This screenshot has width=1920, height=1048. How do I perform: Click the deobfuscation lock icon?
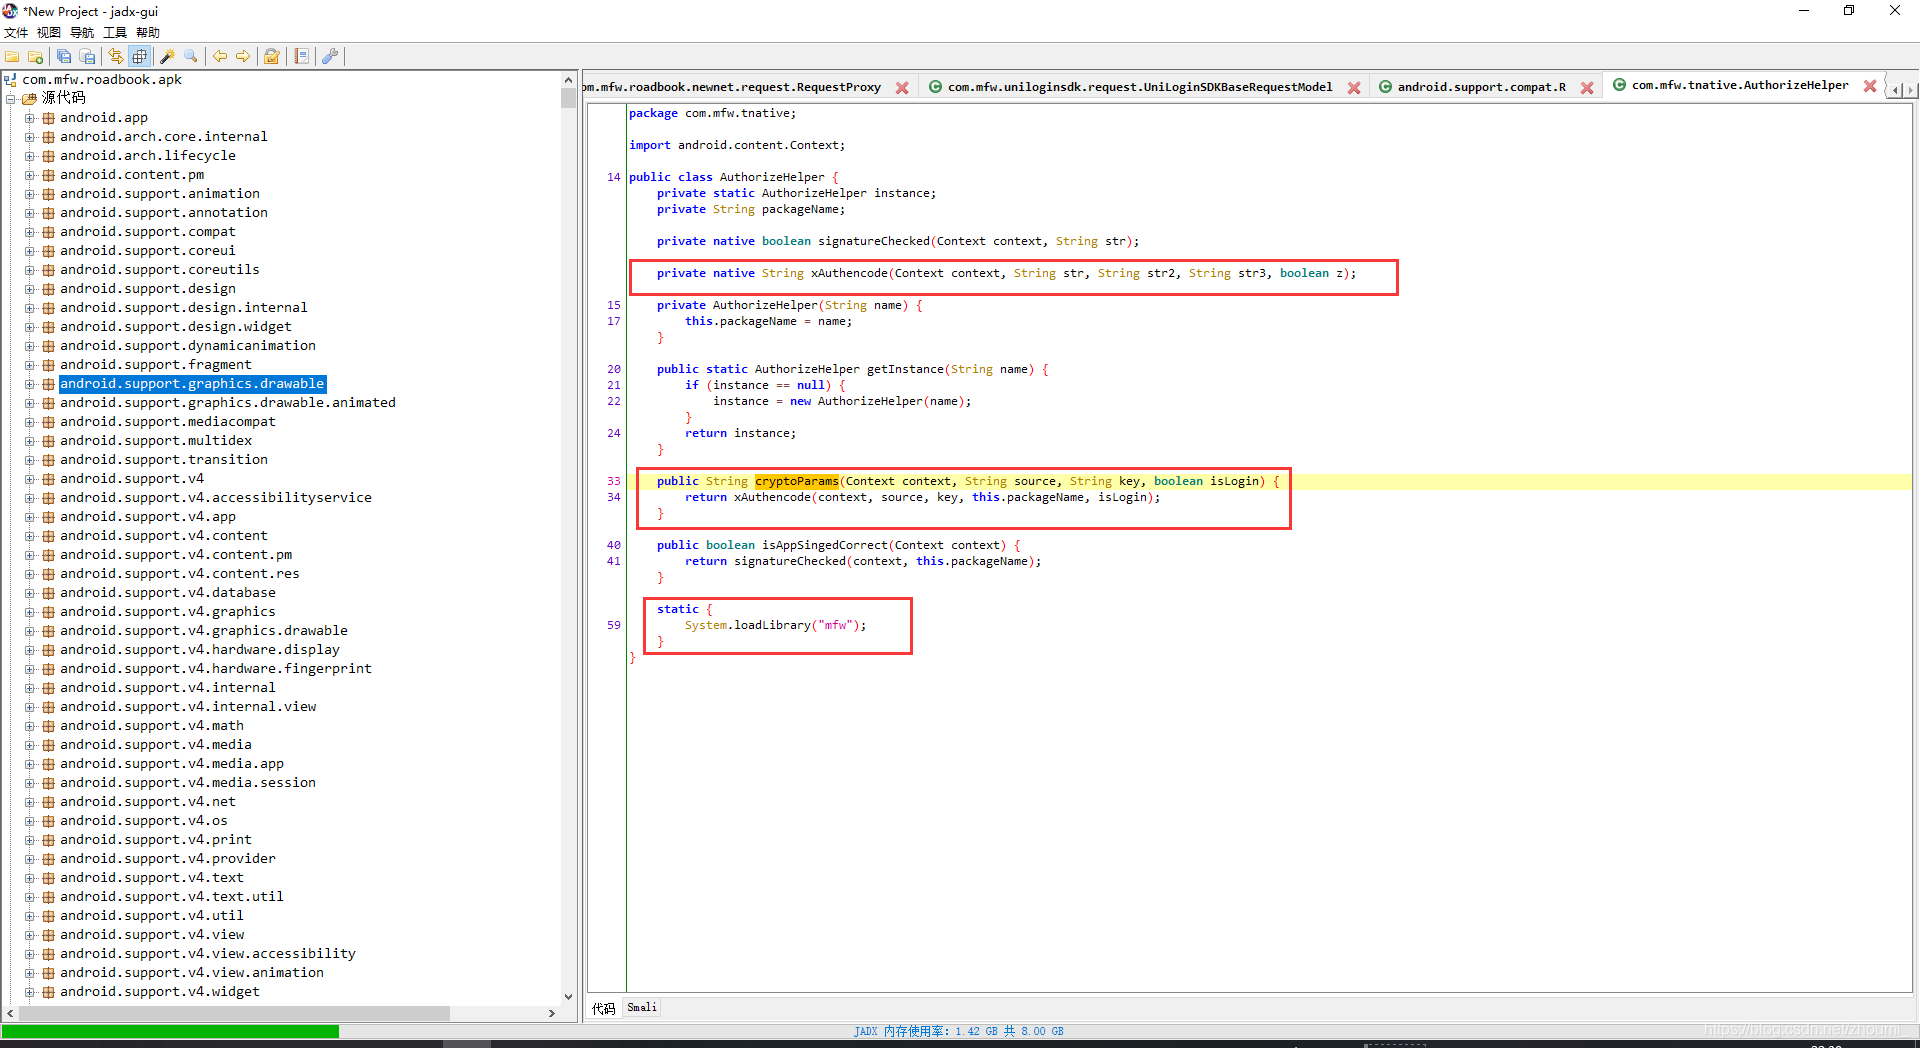coord(271,57)
